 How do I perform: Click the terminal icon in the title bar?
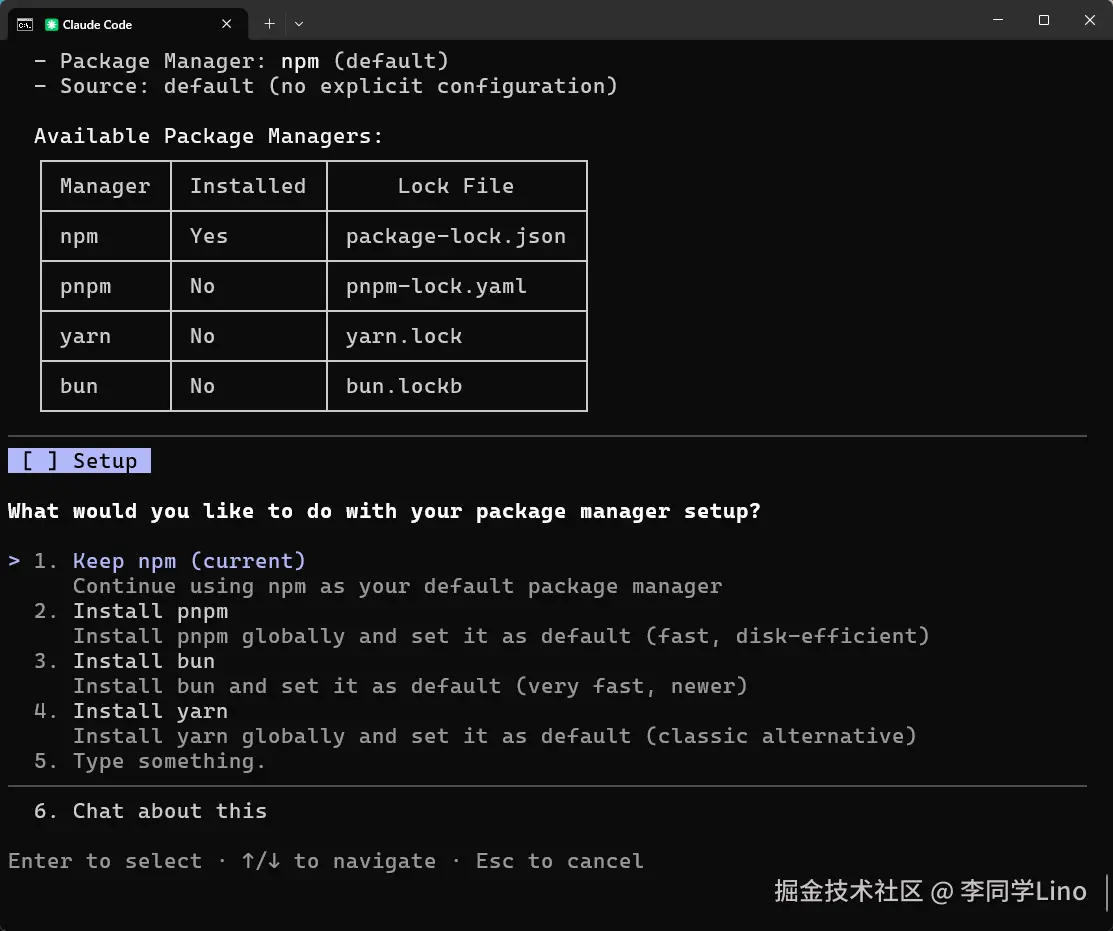(x=25, y=23)
